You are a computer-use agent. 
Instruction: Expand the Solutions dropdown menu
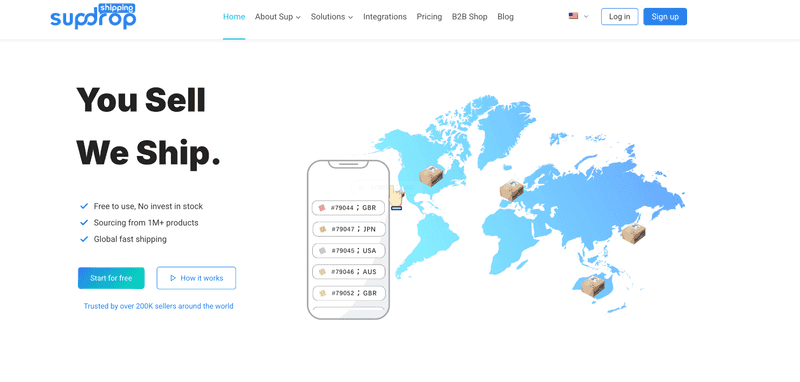[332, 17]
